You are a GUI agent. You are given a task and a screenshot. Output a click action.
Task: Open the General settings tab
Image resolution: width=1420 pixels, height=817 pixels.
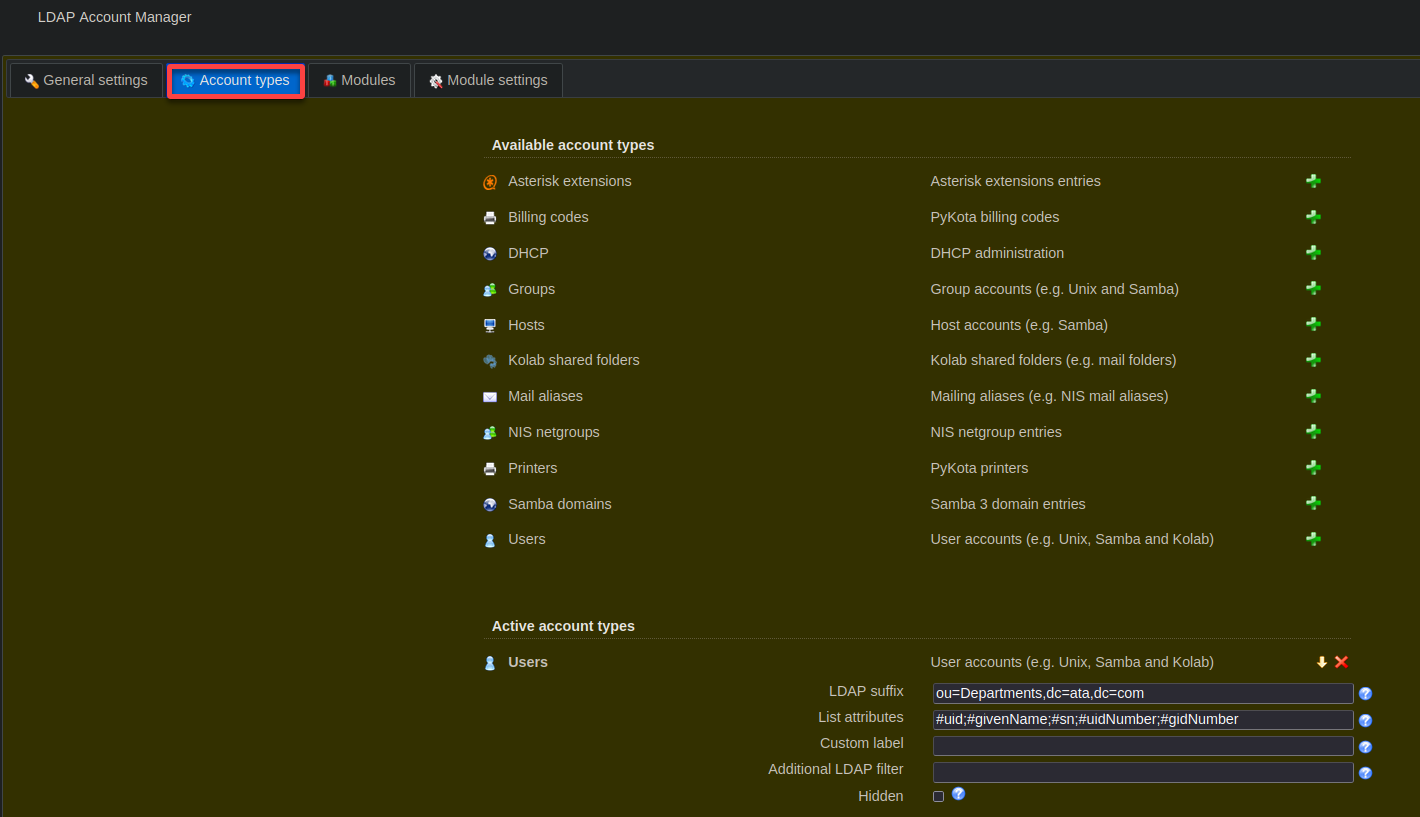[x=86, y=80]
